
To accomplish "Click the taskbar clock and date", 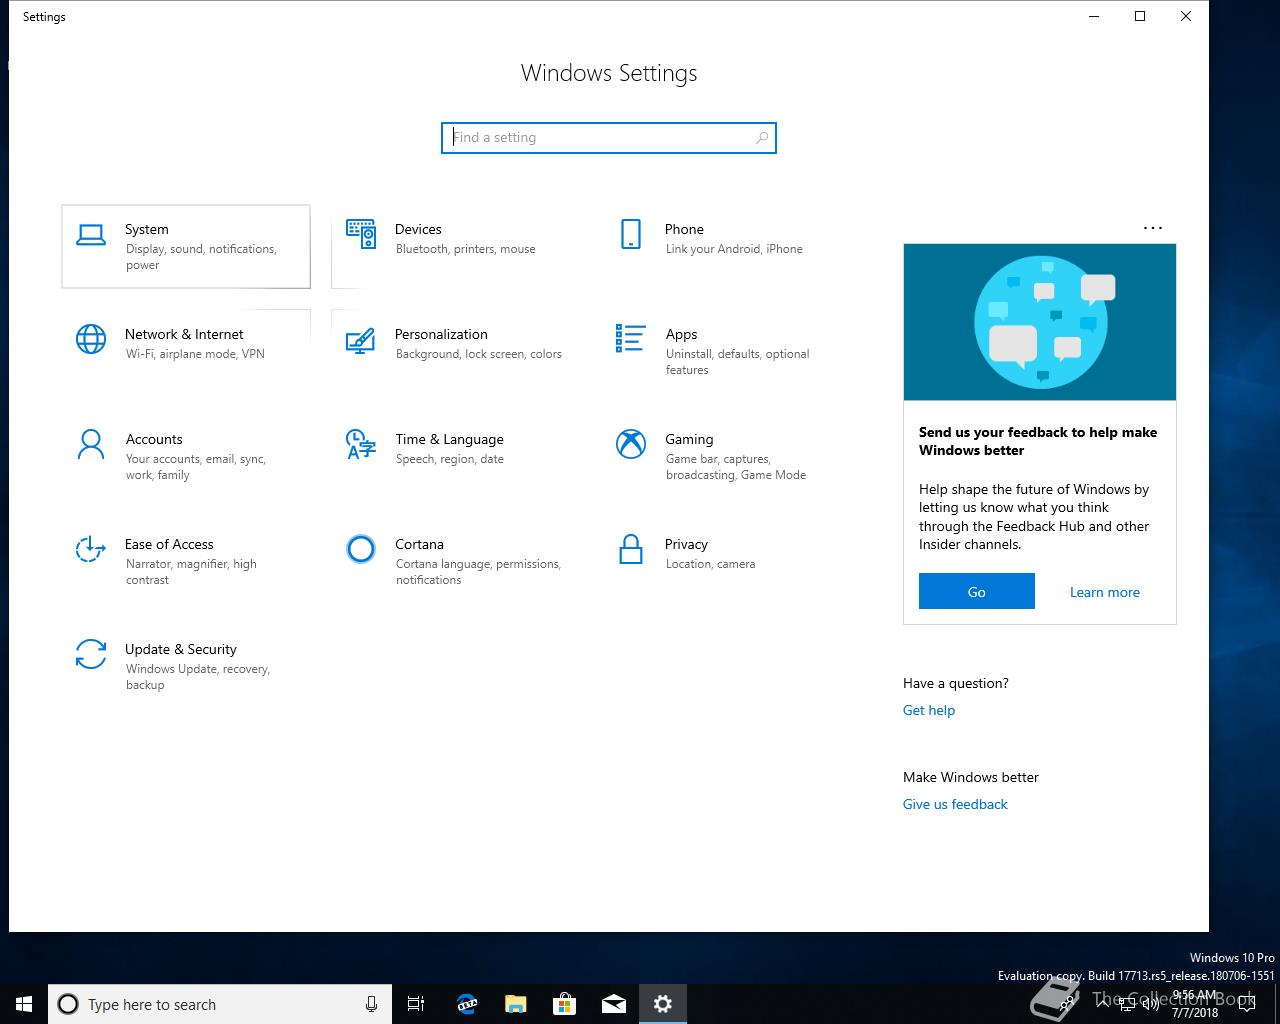I will click(x=1195, y=1004).
